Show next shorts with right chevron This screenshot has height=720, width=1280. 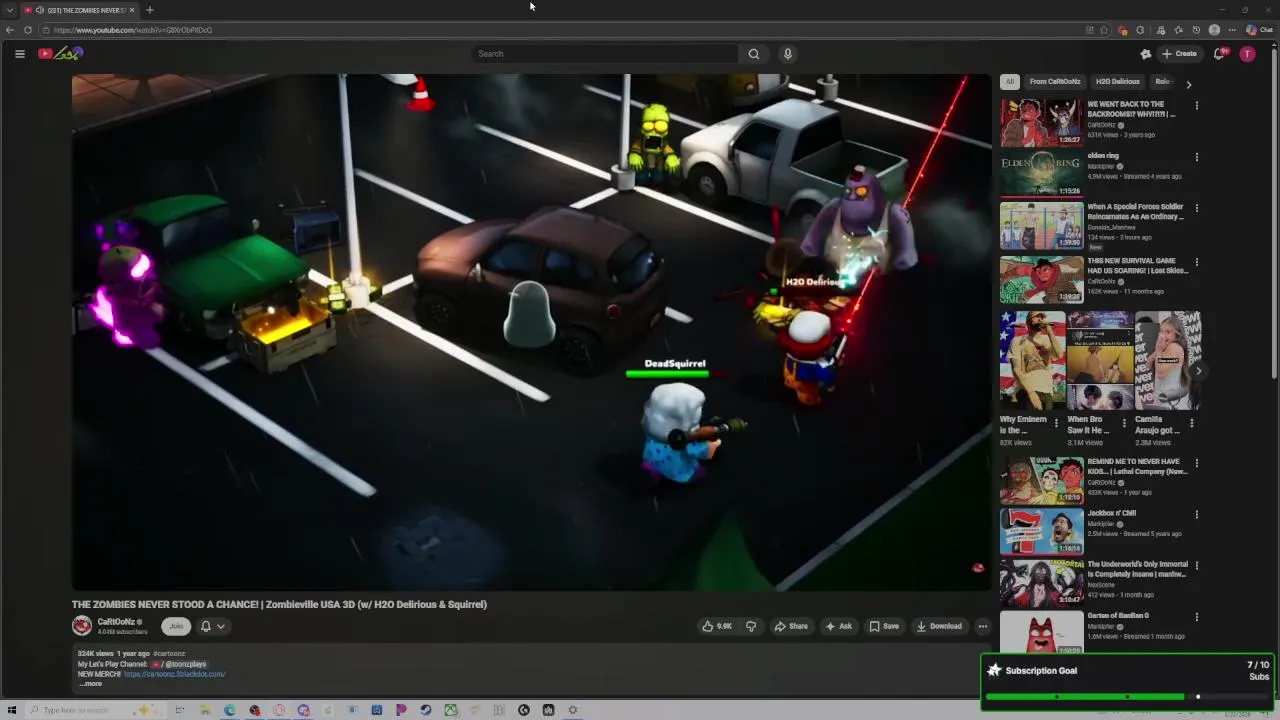[1198, 371]
